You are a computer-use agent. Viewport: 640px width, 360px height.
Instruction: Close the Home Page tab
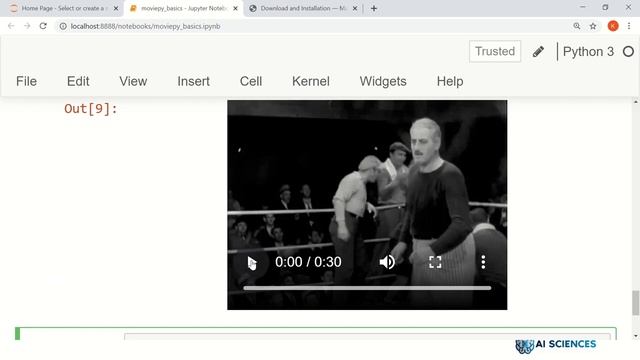pyautogui.click(x=116, y=8)
